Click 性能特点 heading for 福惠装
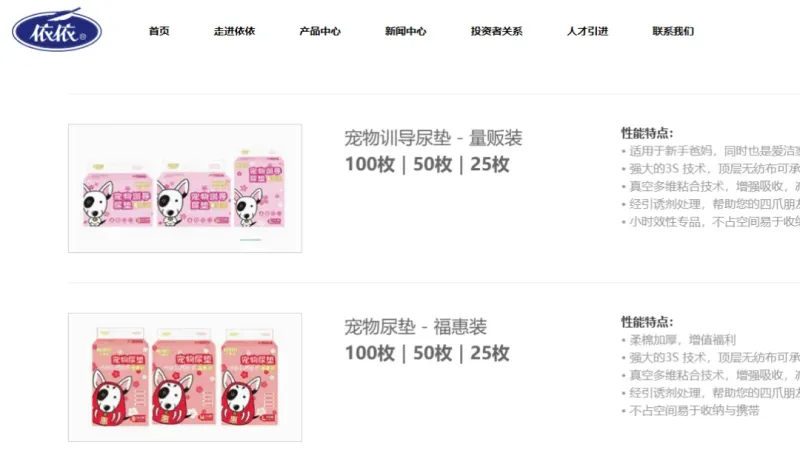This screenshot has width=800, height=464. coord(647,322)
